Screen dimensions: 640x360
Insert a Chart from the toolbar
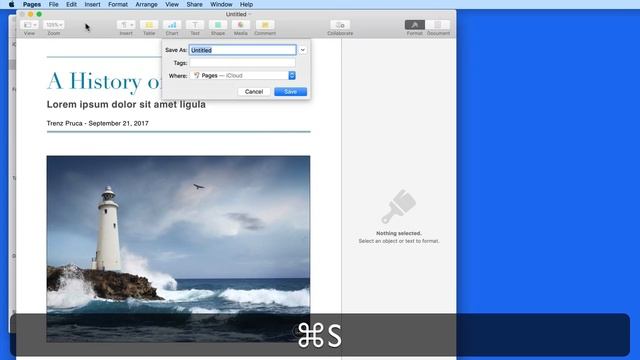coord(172,25)
